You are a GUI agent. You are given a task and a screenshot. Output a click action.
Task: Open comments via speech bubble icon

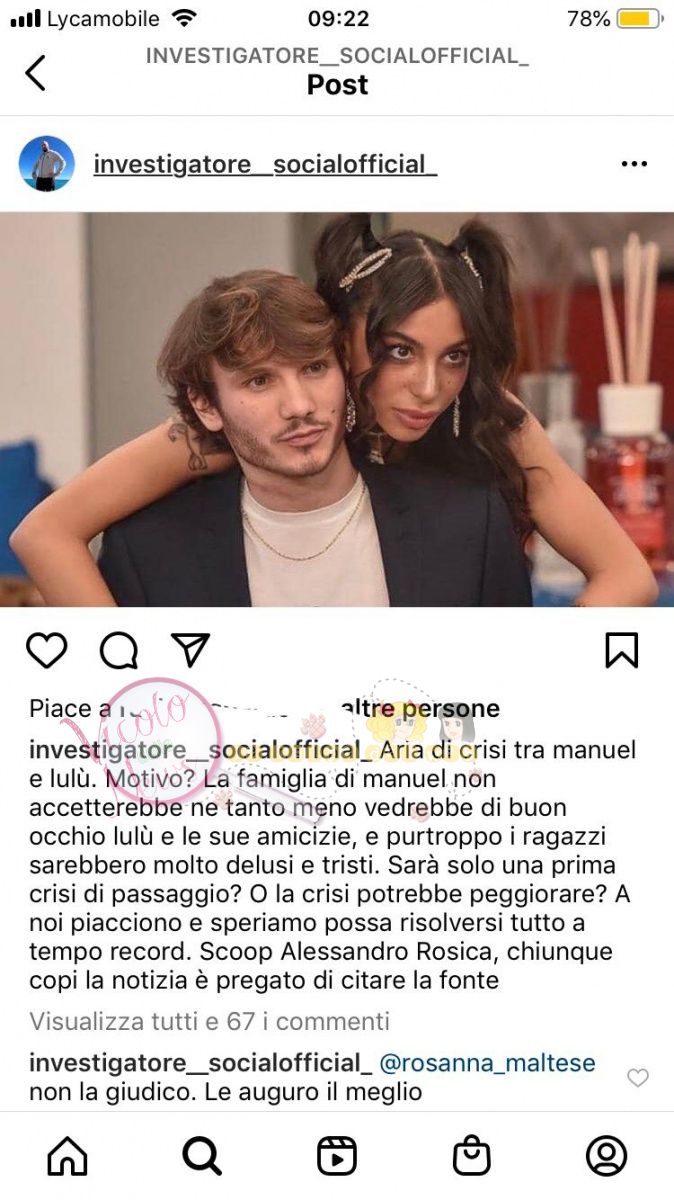(x=119, y=651)
